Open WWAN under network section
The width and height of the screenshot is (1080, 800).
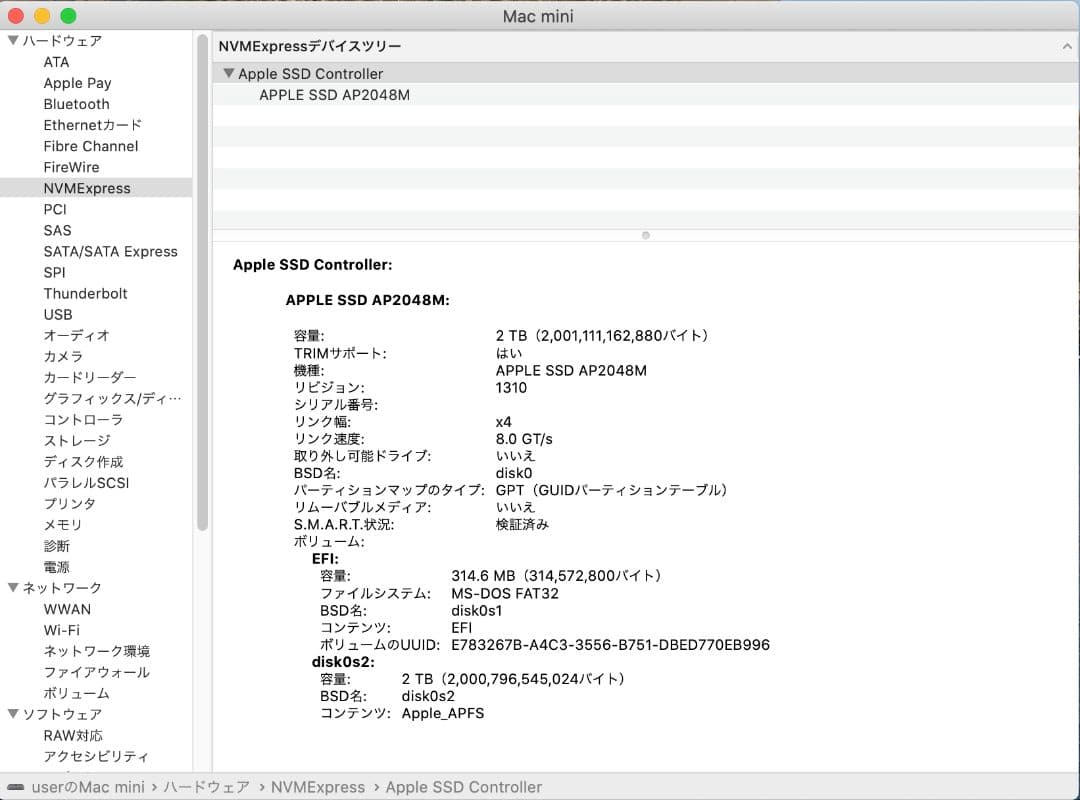67,609
